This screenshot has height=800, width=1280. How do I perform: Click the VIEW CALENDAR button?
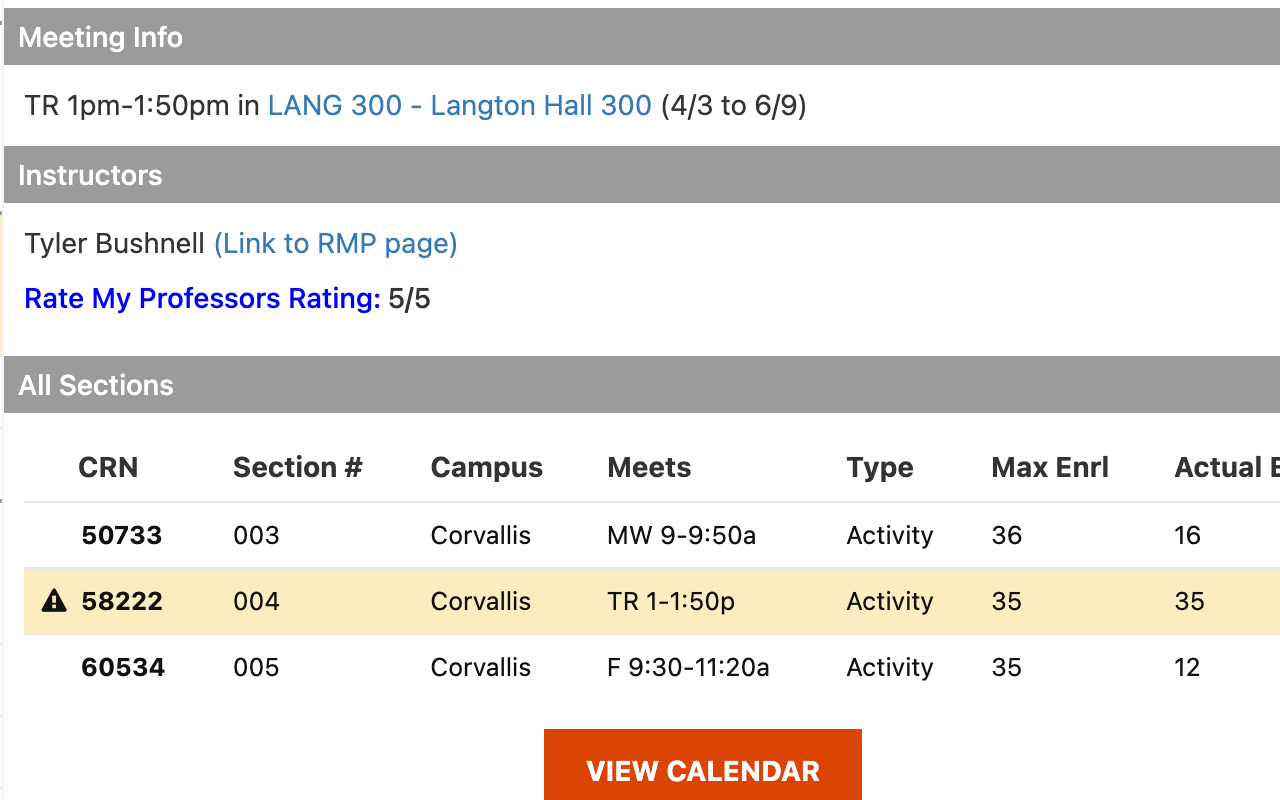[703, 770]
